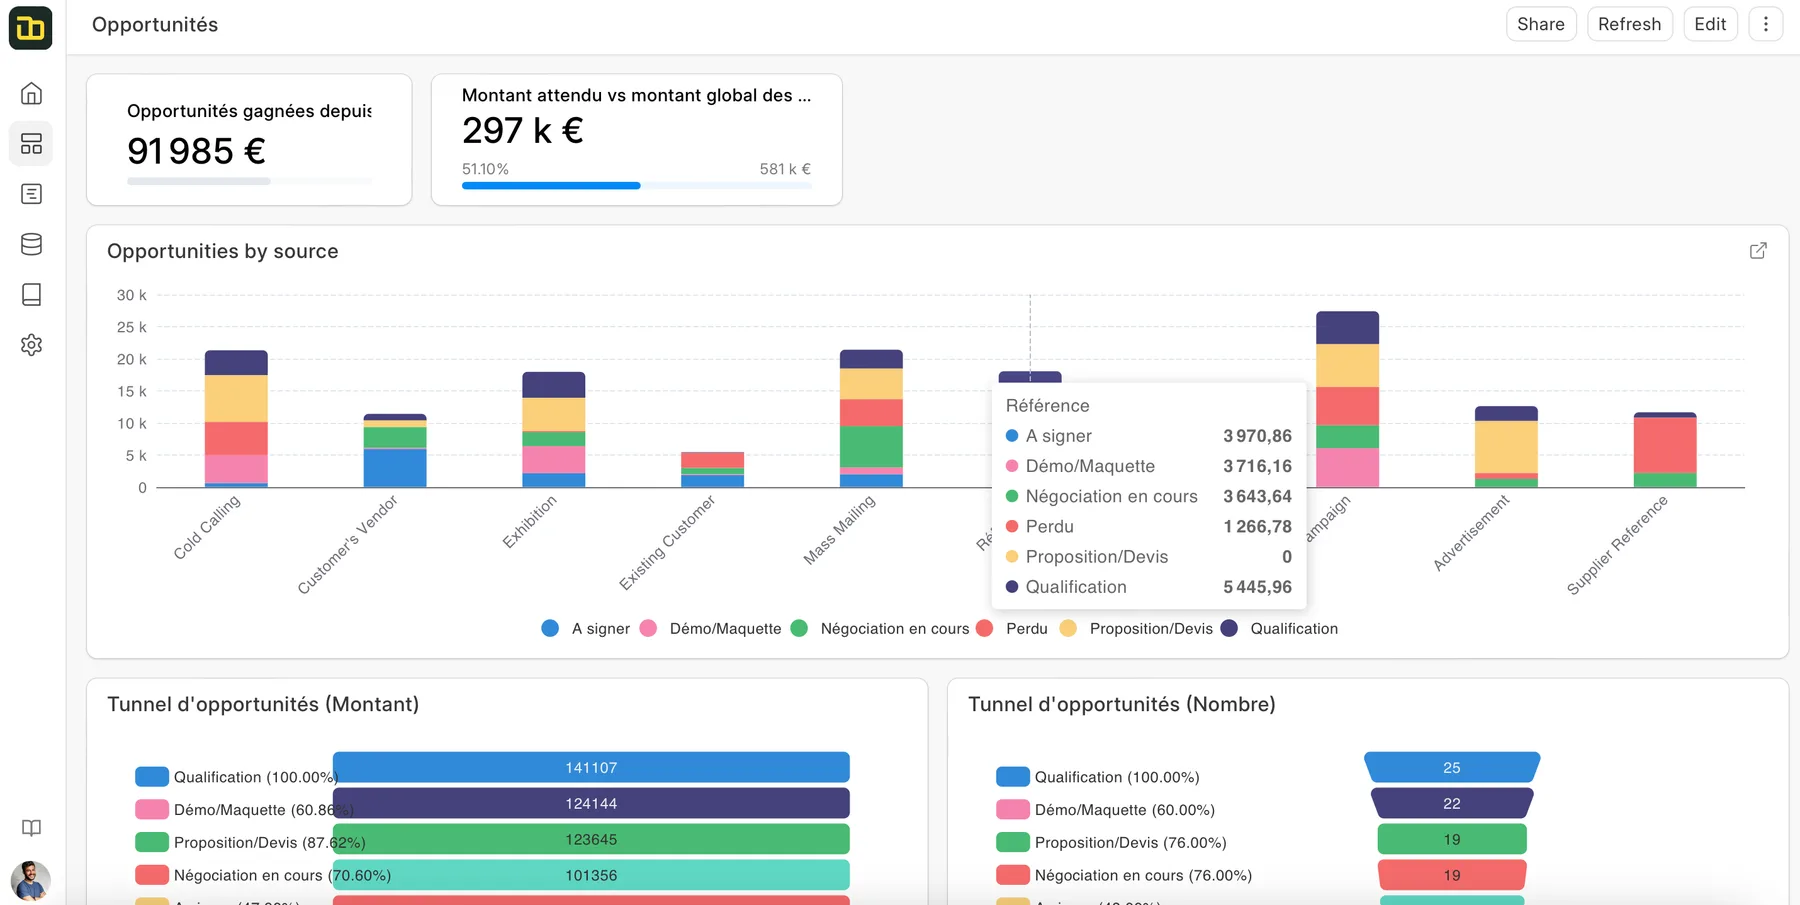Click the Refresh button

[x=1629, y=24]
